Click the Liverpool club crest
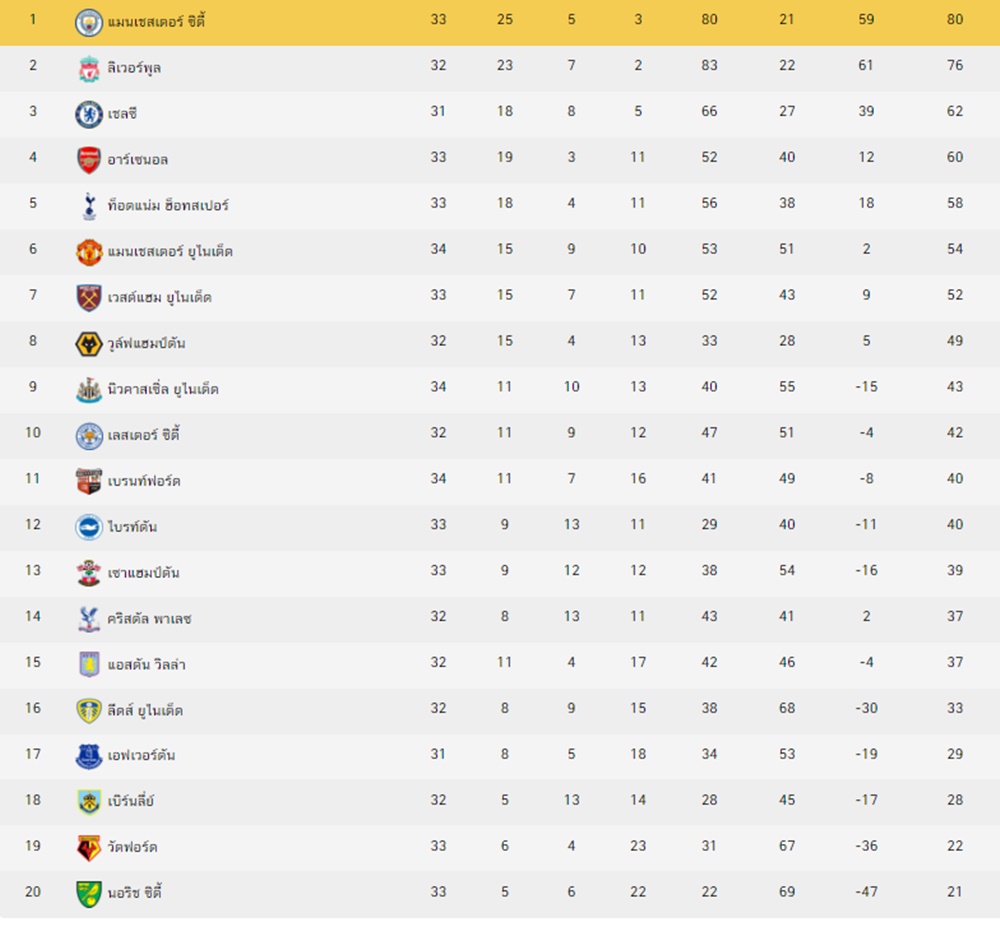The image size is (1000, 926). point(89,68)
